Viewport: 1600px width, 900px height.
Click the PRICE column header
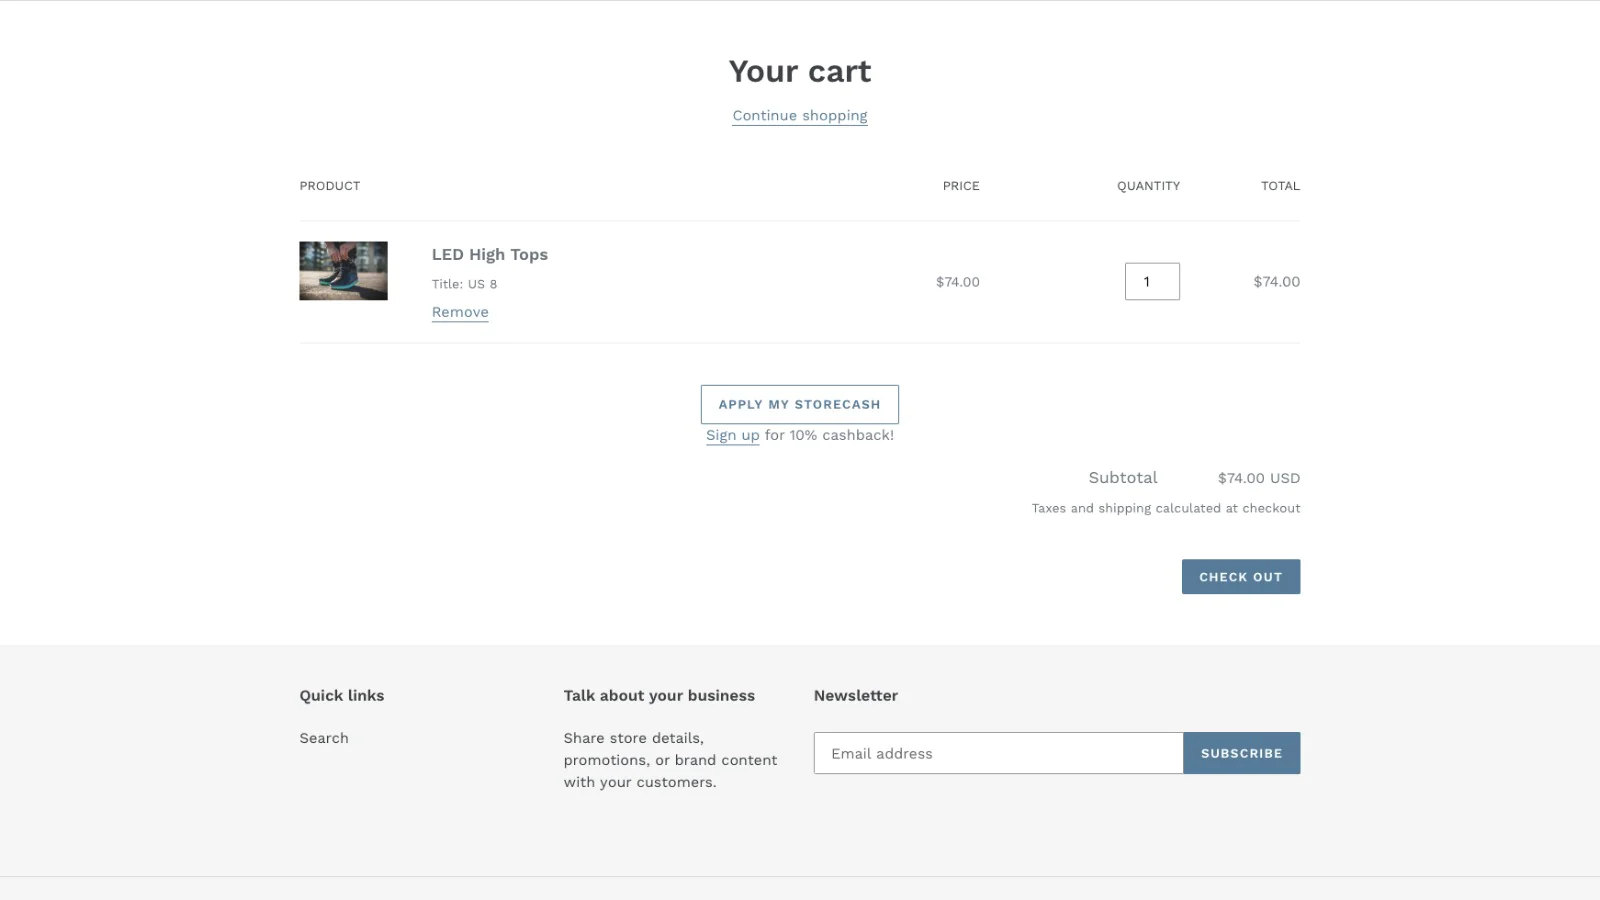click(961, 186)
